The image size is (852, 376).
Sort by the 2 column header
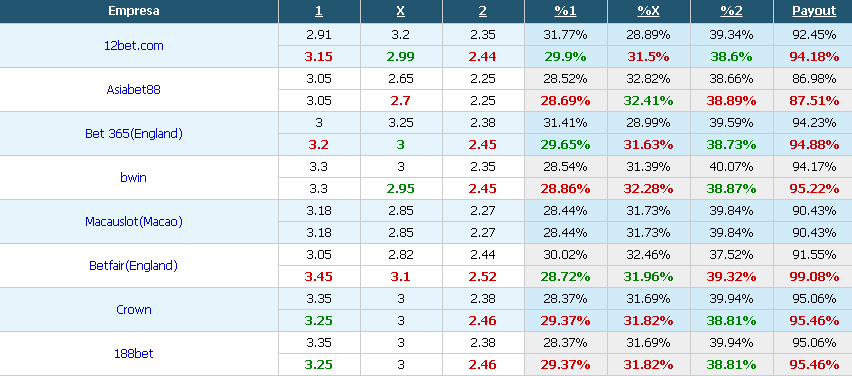pyautogui.click(x=483, y=11)
